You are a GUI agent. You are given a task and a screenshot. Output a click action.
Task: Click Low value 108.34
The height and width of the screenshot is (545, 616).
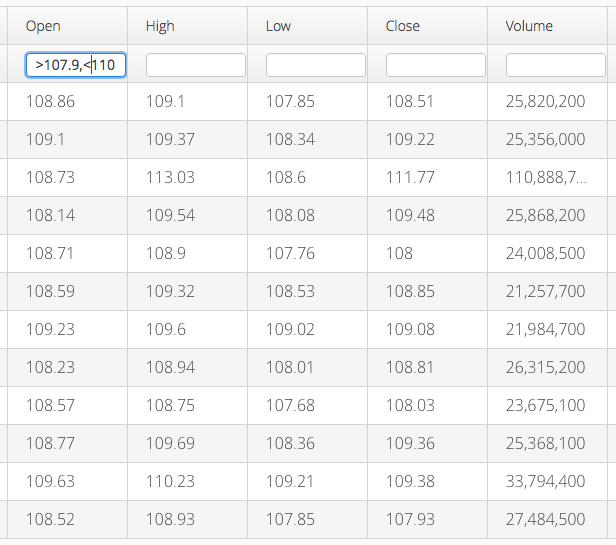tap(290, 139)
